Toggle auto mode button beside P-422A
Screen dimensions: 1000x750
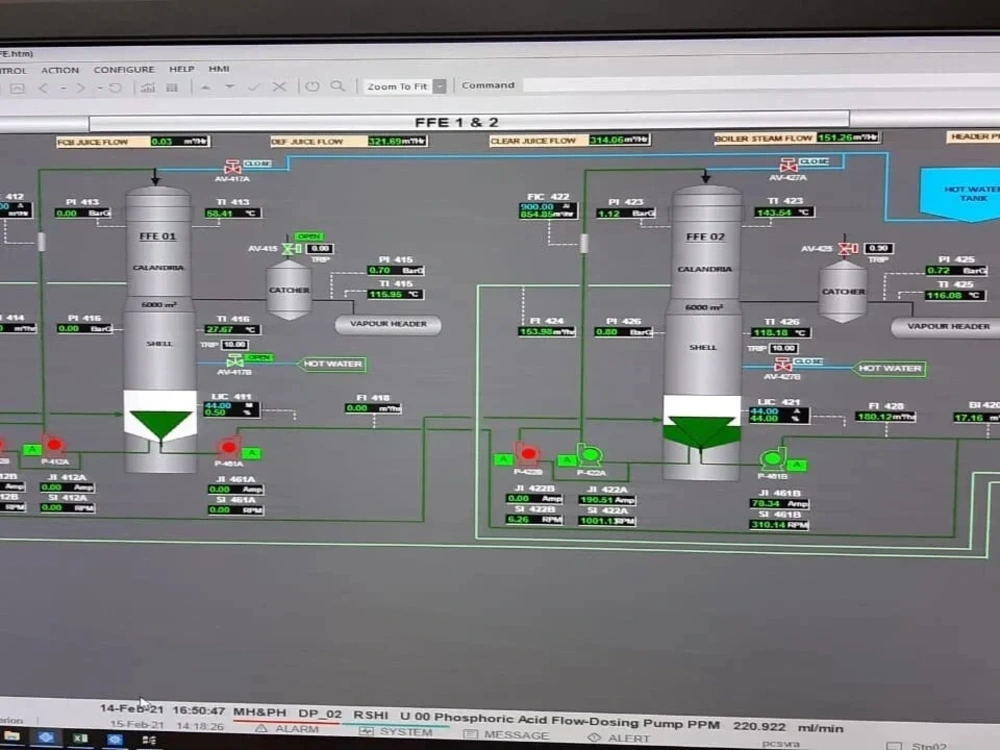(x=566, y=460)
